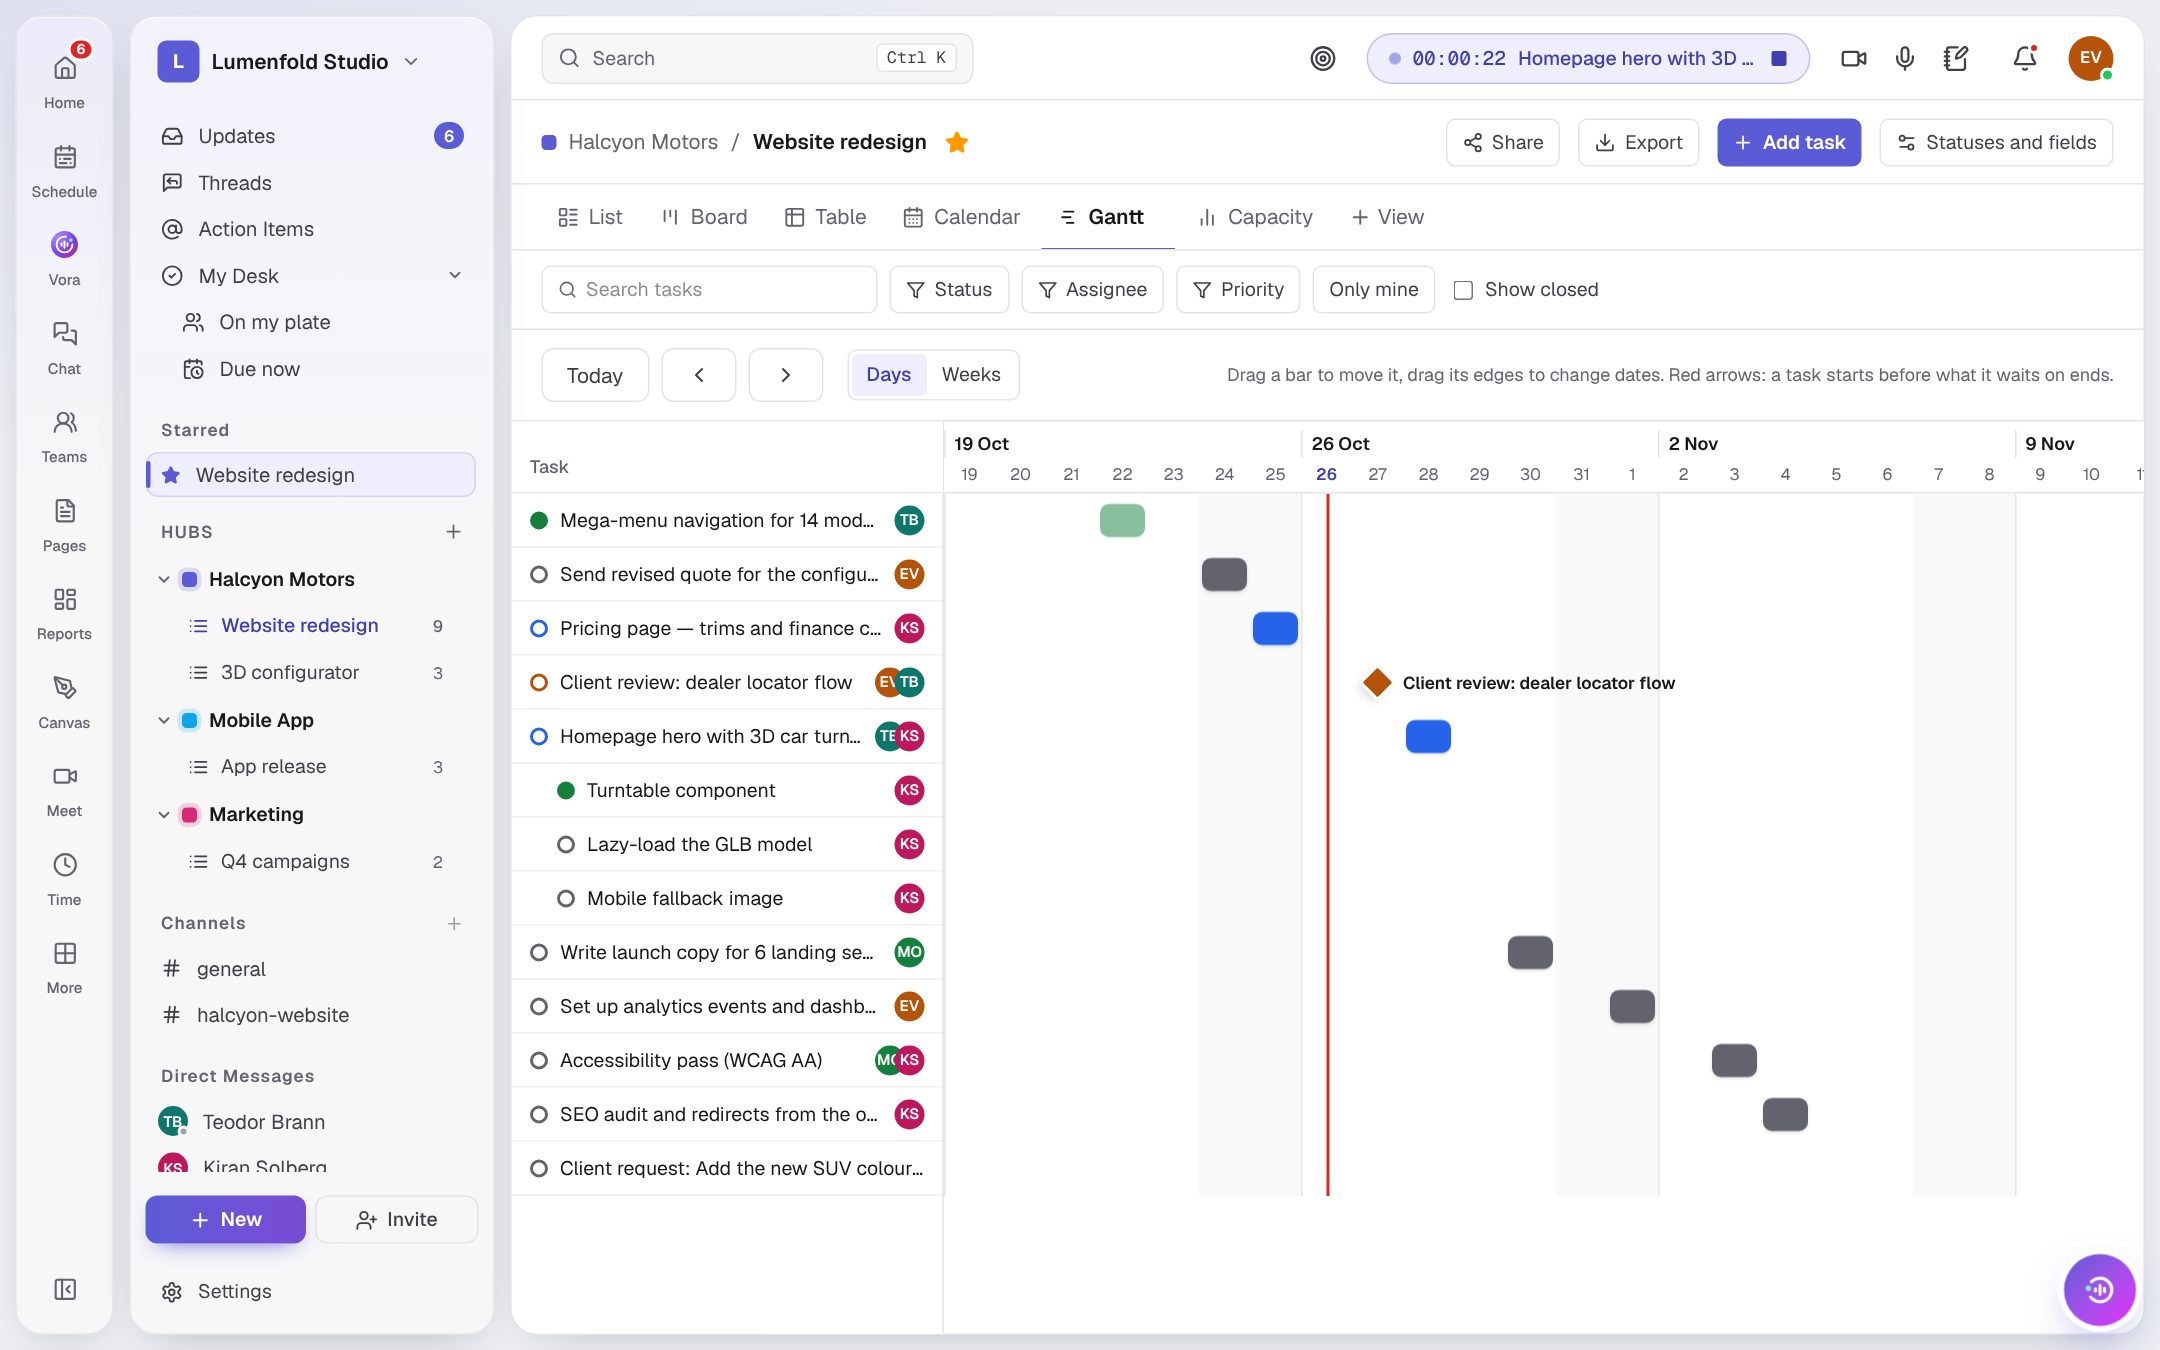Collapse the My Desk section
The image size is (2160, 1350).
pos(455,275)
